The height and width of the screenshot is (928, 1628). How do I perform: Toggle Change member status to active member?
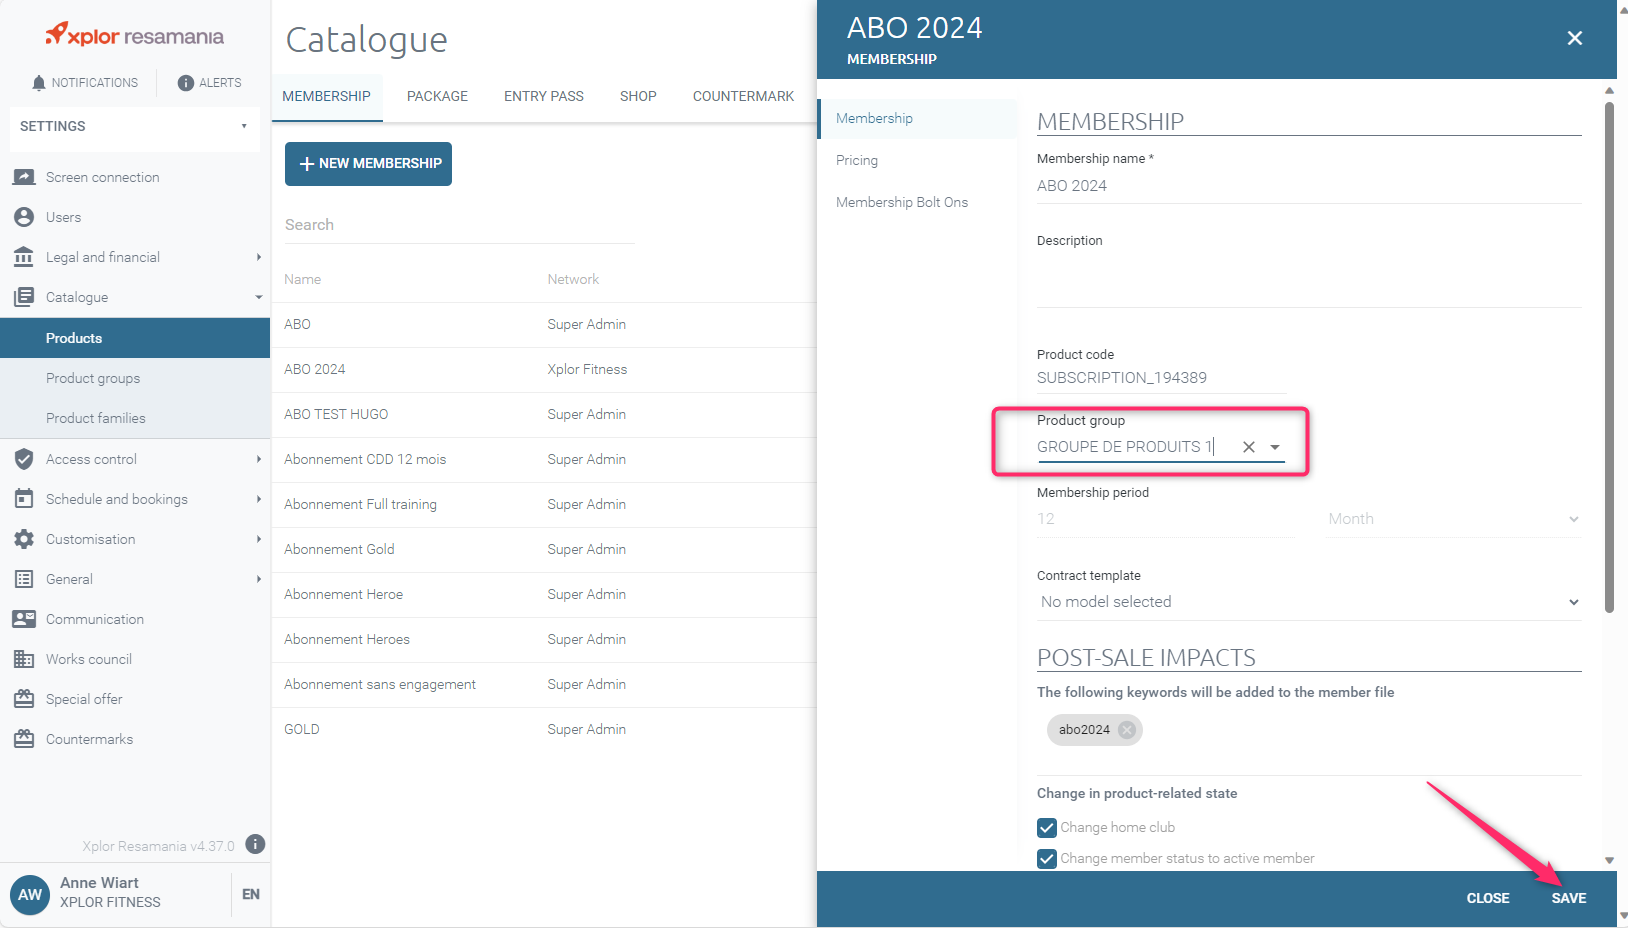1047,859
